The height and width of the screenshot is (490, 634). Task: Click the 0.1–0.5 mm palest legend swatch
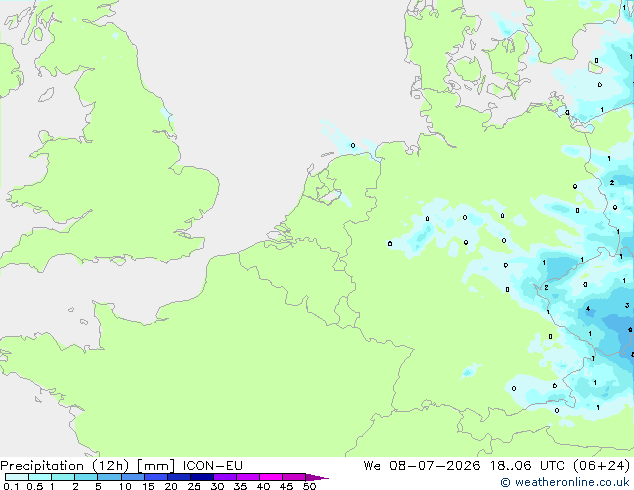pos(17,477)
